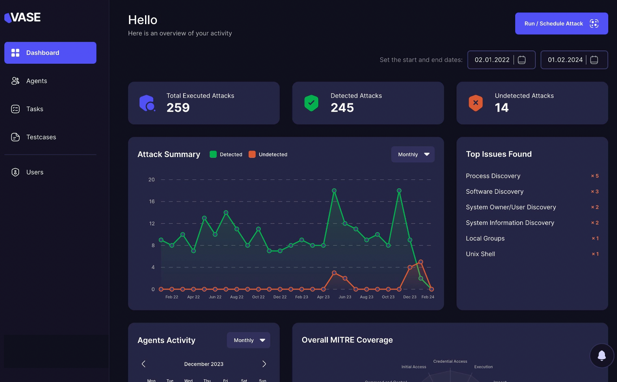Go to next month in calendar
The image size is (617, 382).
tap(264, 364)
